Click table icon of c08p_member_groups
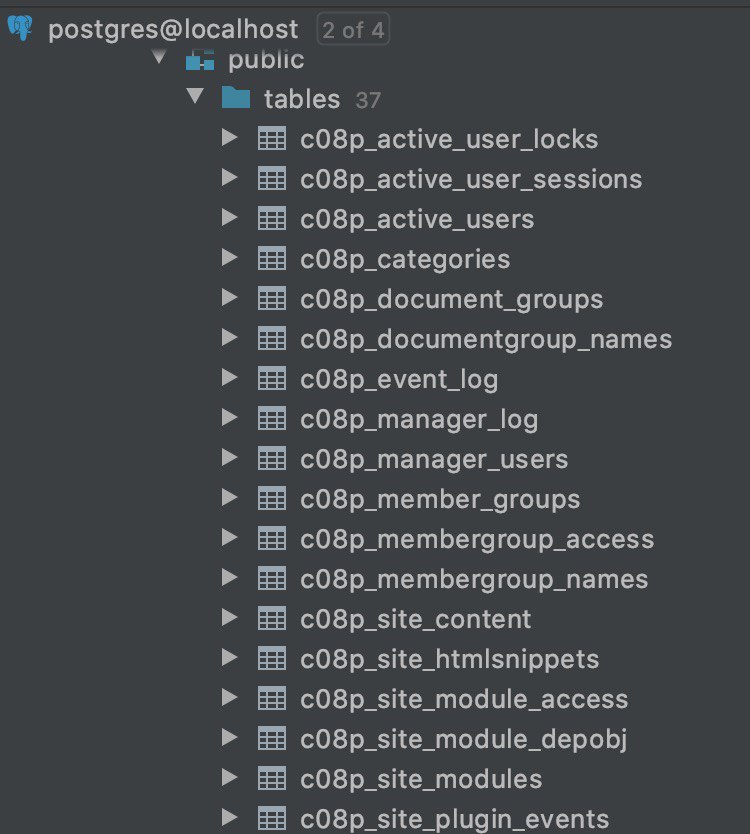This screenshot has height=834, width=750. 272,498
